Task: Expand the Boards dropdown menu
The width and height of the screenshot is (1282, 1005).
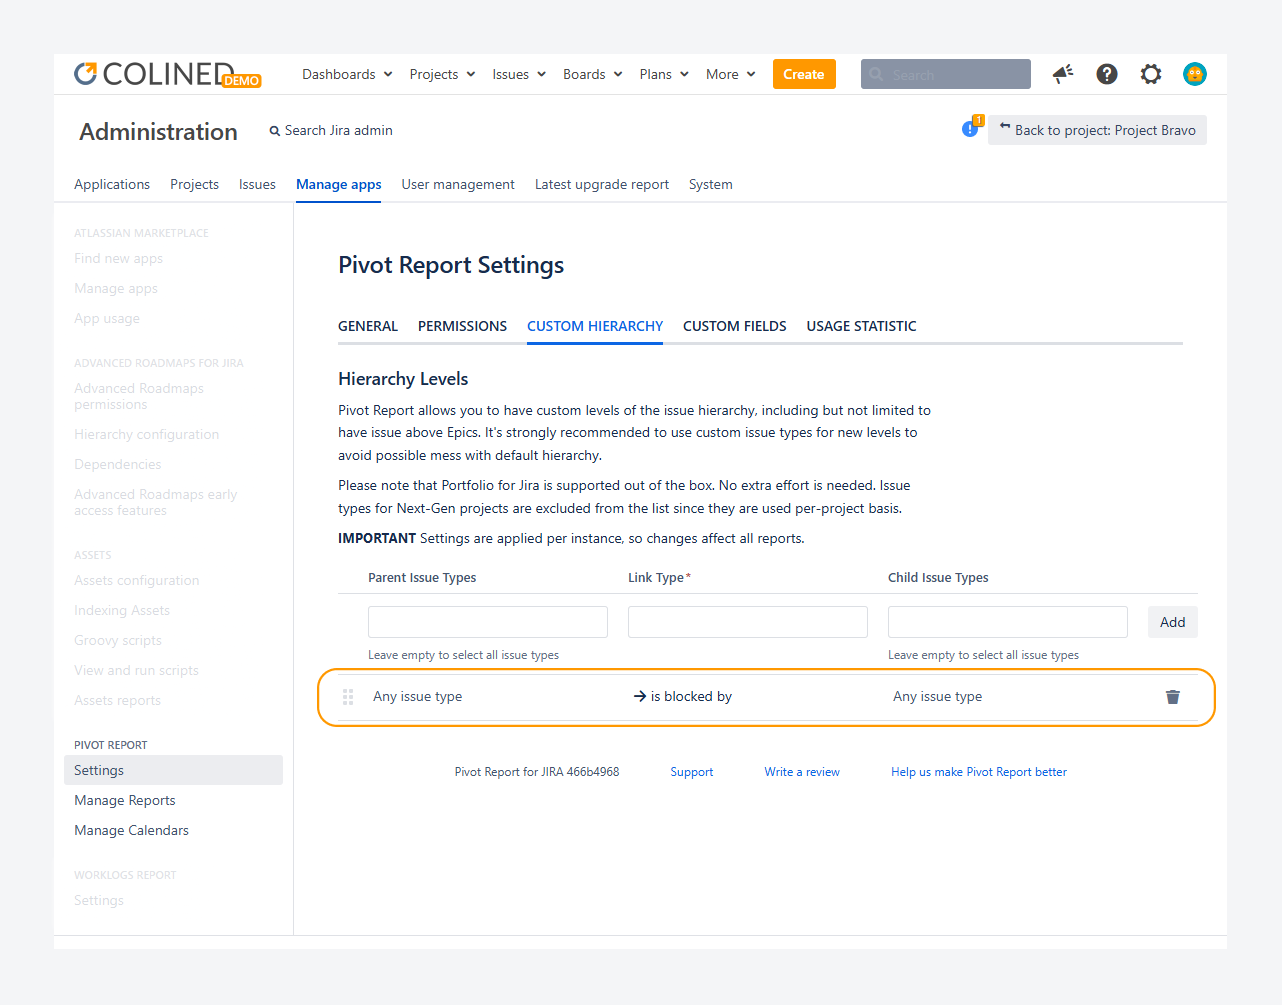Action: coord(593,74)
